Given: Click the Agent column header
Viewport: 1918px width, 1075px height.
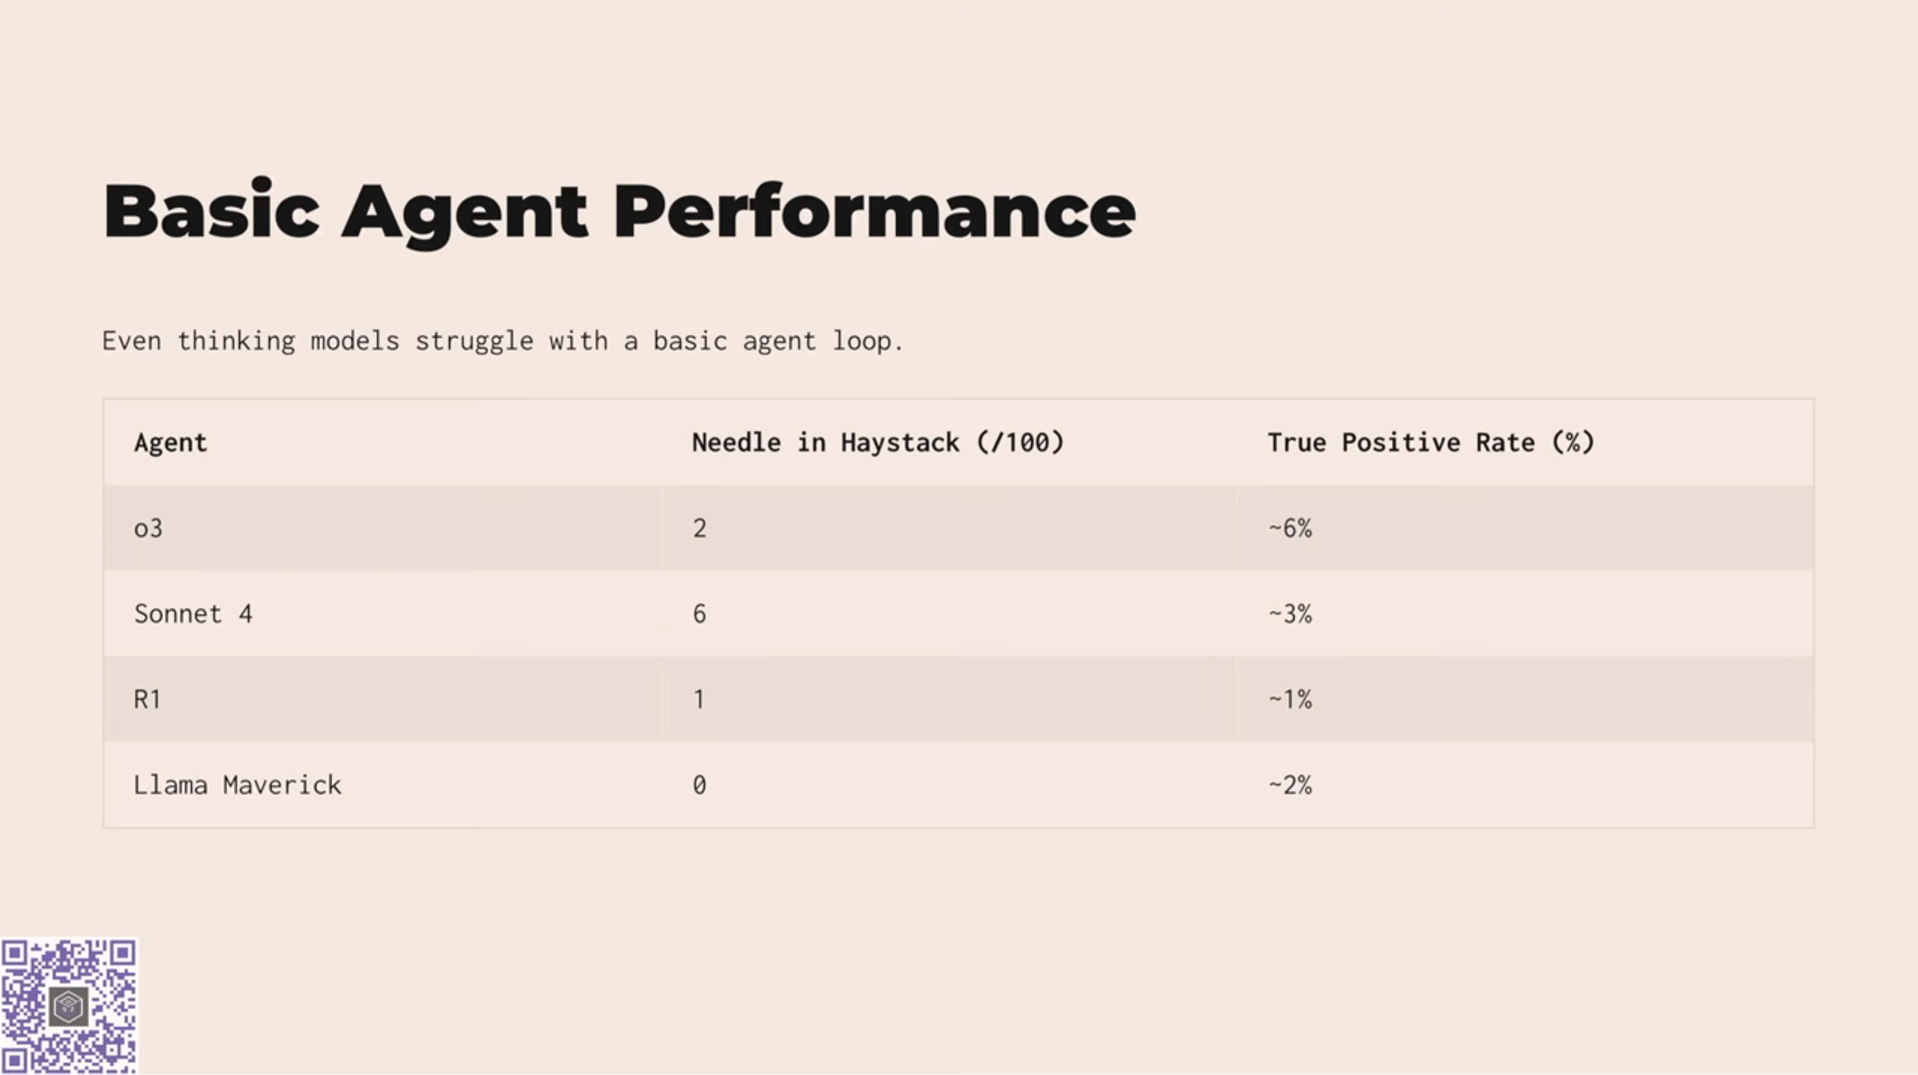Looking at the screenshot, I should point(170,442).
